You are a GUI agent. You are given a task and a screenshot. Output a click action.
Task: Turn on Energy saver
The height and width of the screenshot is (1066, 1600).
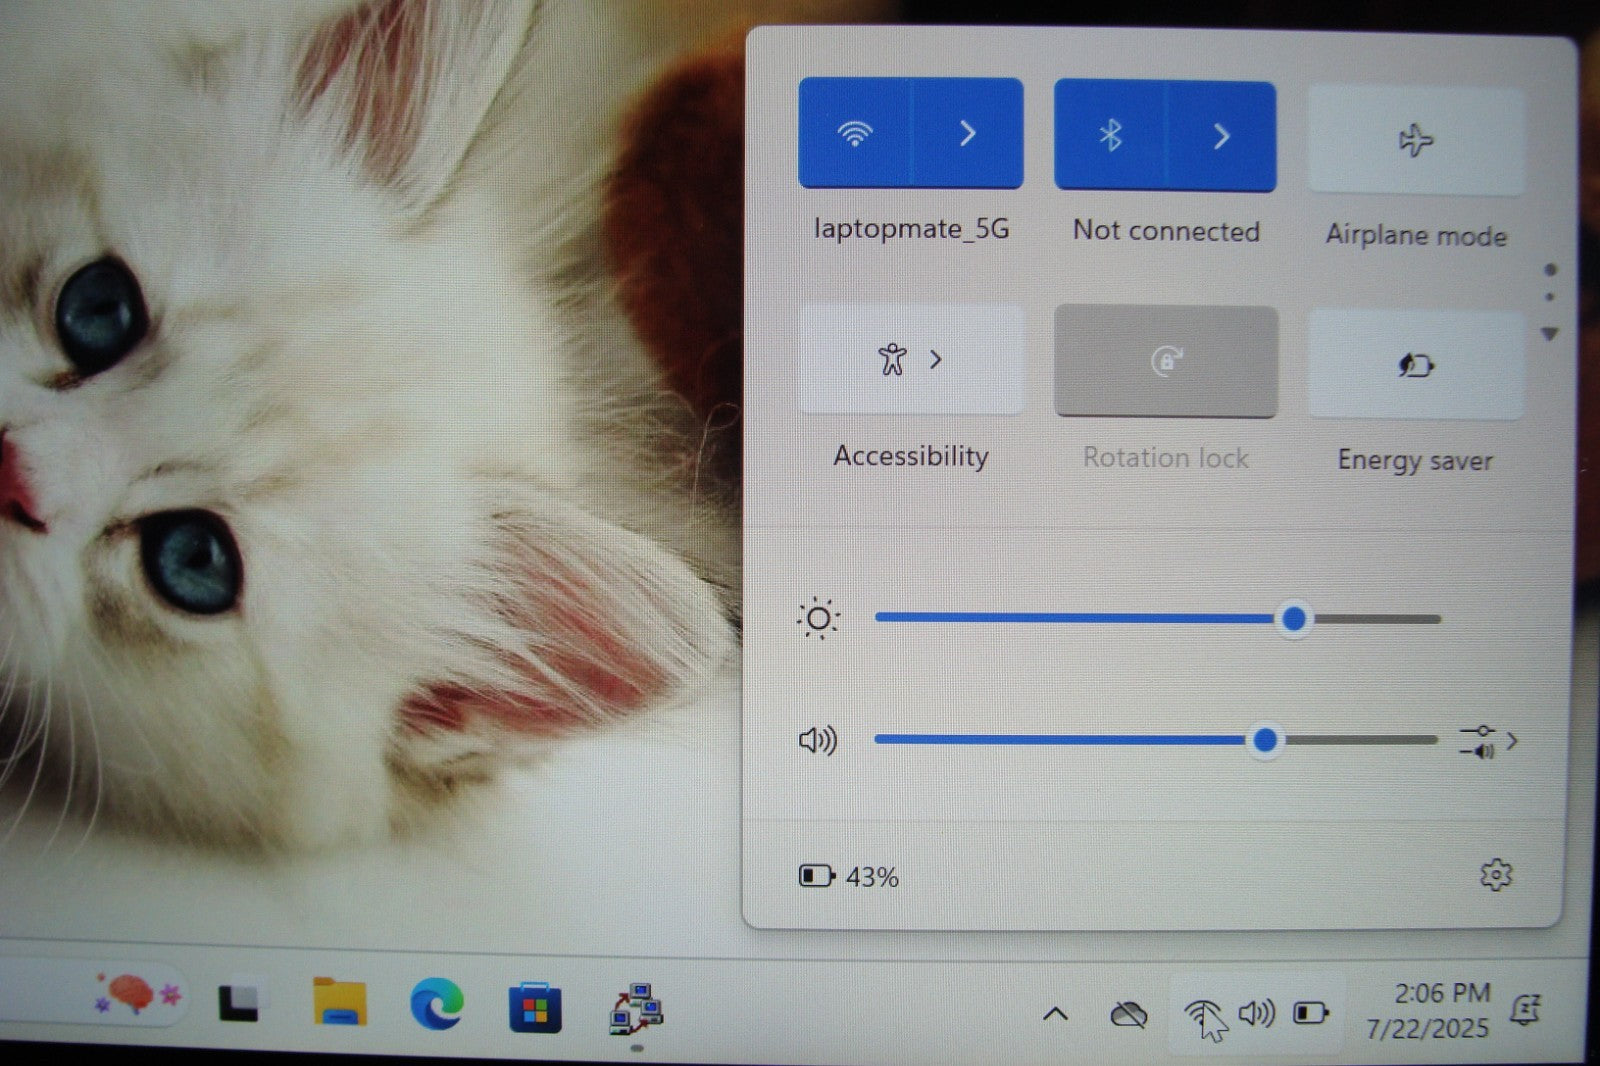[1415, 365]
